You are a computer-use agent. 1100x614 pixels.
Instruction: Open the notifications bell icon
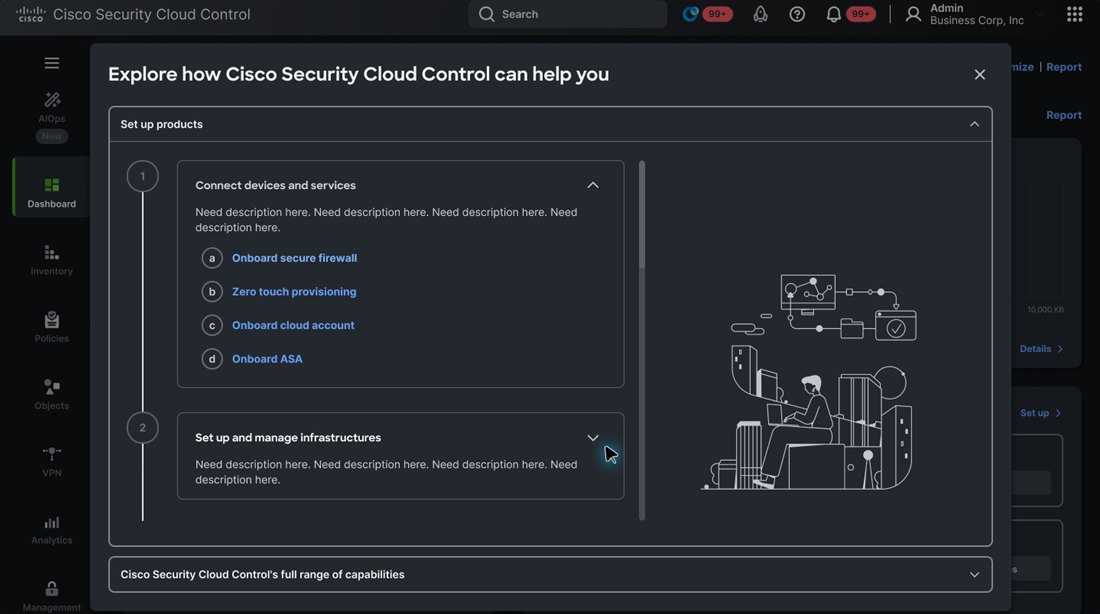click(833, 14)
